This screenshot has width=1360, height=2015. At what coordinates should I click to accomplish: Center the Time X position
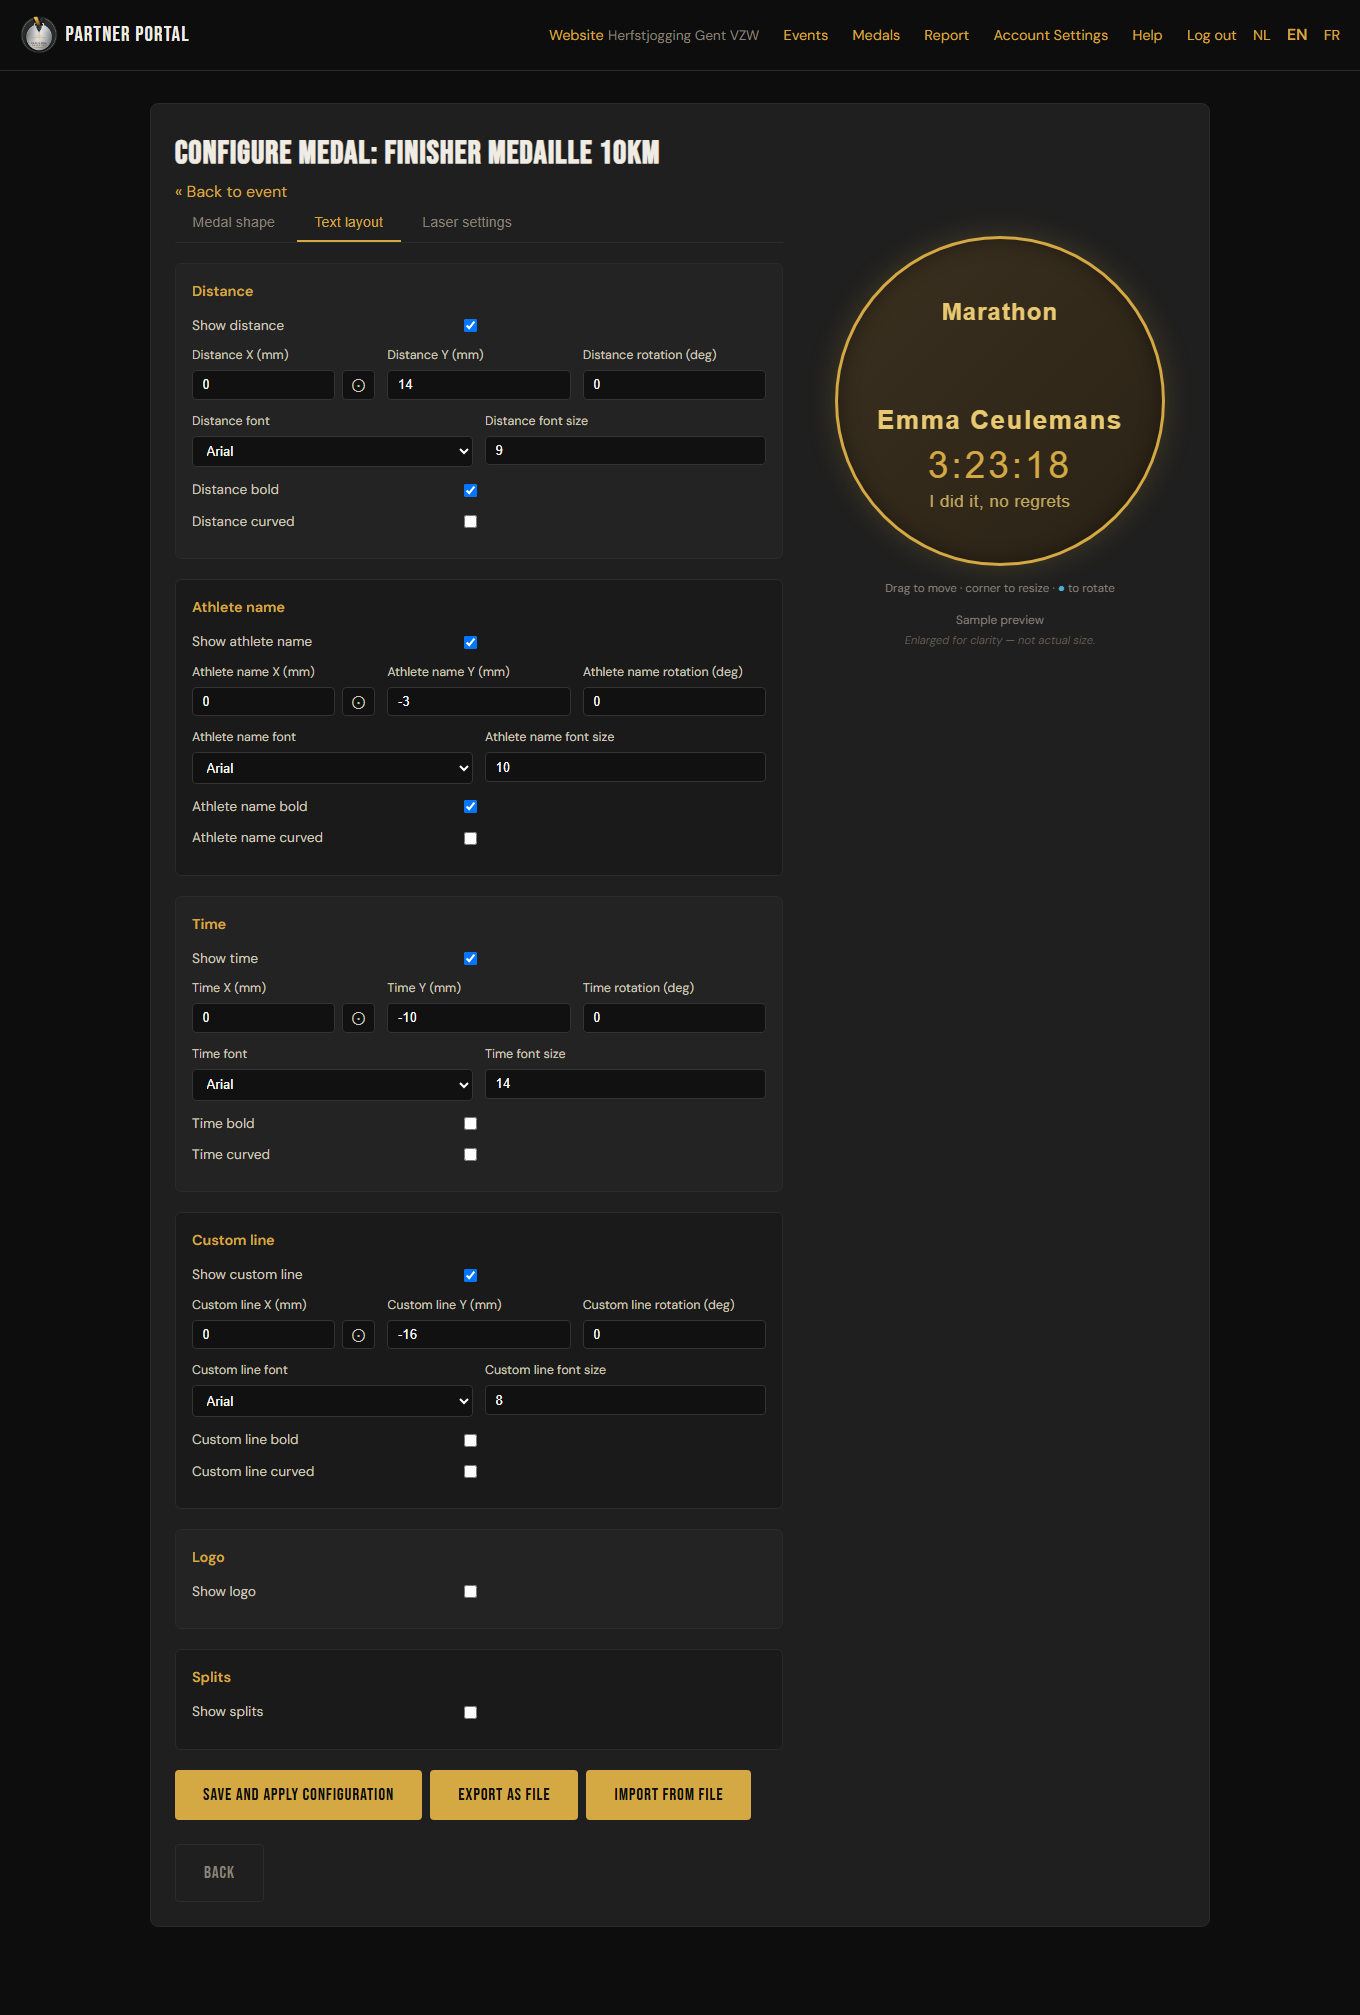point(358,1018)
